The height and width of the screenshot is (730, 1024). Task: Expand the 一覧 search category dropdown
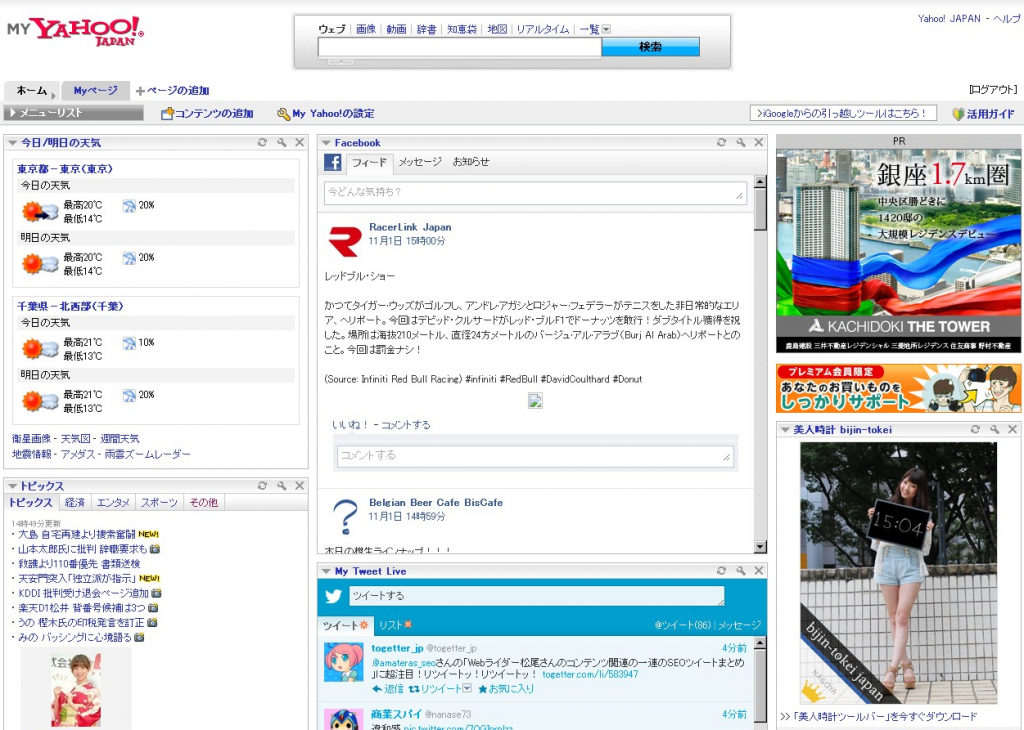pyautogui.click(x=606, y=30)
